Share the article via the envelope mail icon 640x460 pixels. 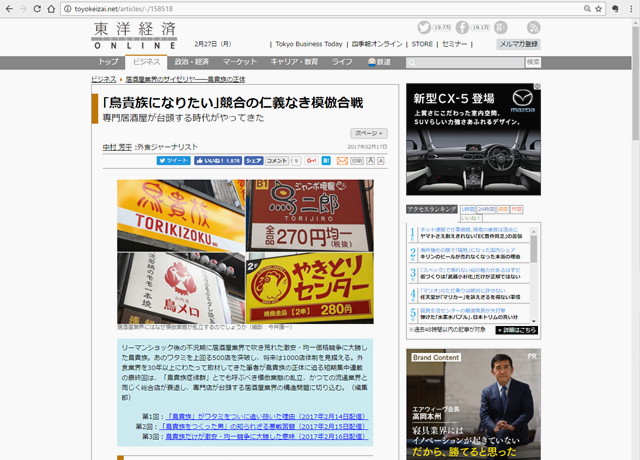pyautogui.click(x=342, y=160)
